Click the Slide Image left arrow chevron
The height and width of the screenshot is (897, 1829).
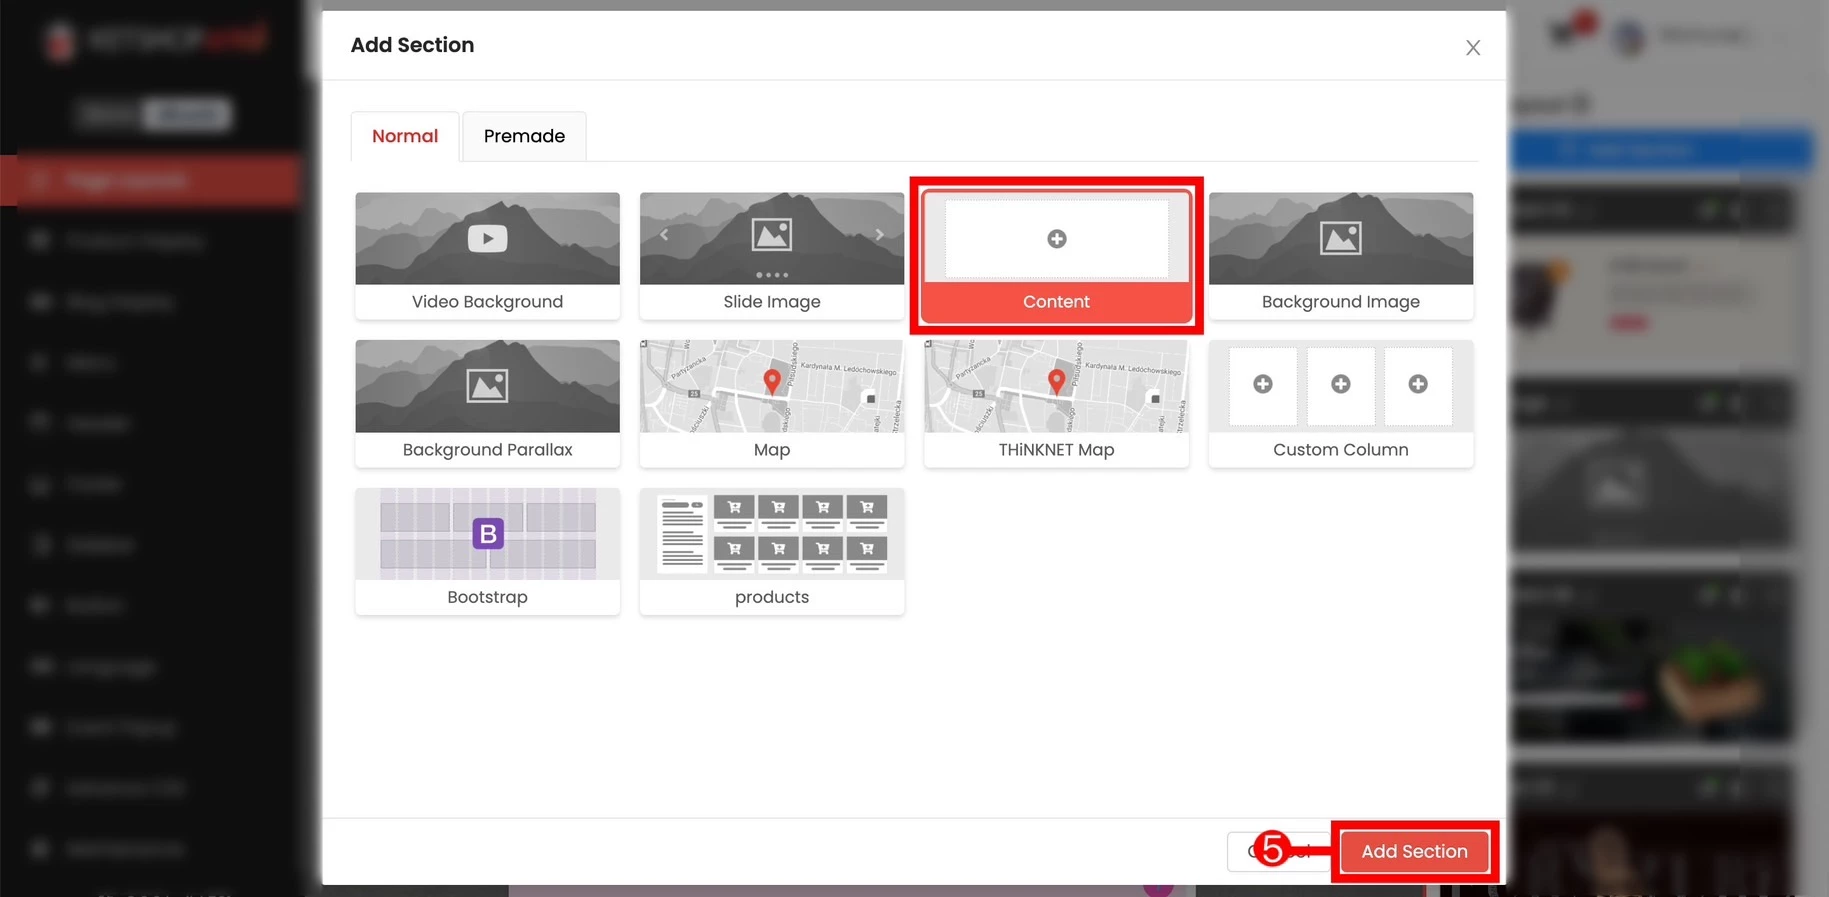[x=664, y=235]
